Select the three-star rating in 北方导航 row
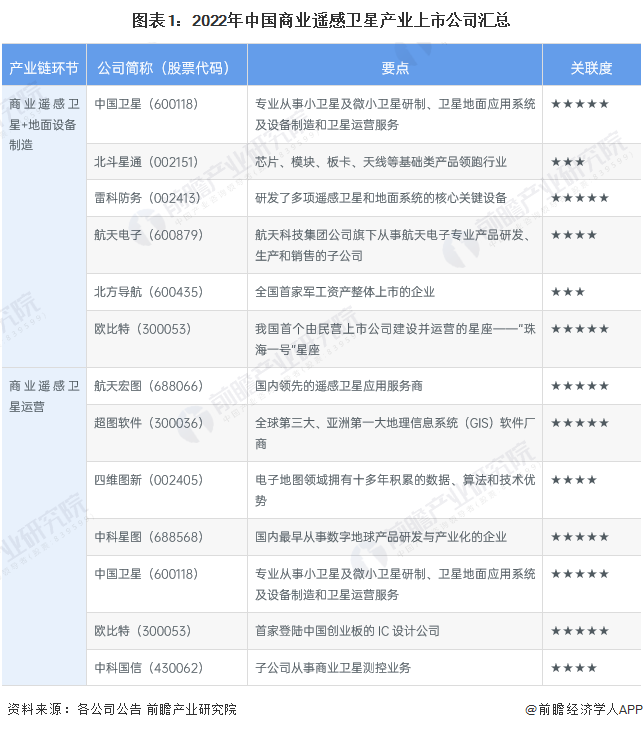The width and height of the screenshot is (643, 730). click(x=568, y=292)
